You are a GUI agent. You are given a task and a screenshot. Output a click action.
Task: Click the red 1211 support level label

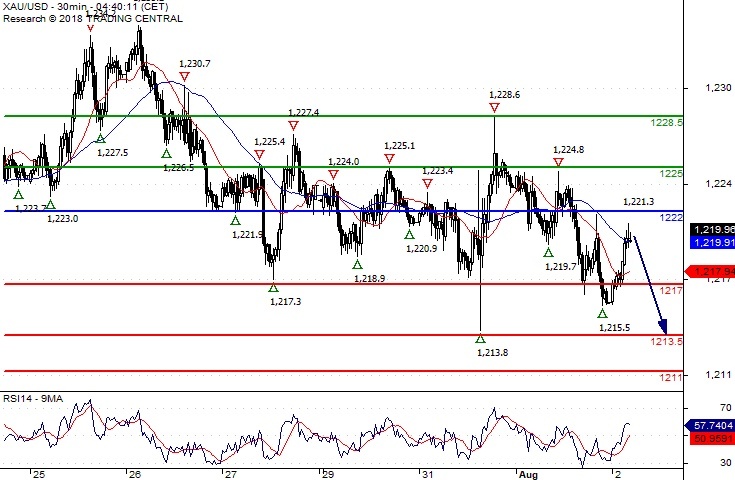[x=671, y=377]
